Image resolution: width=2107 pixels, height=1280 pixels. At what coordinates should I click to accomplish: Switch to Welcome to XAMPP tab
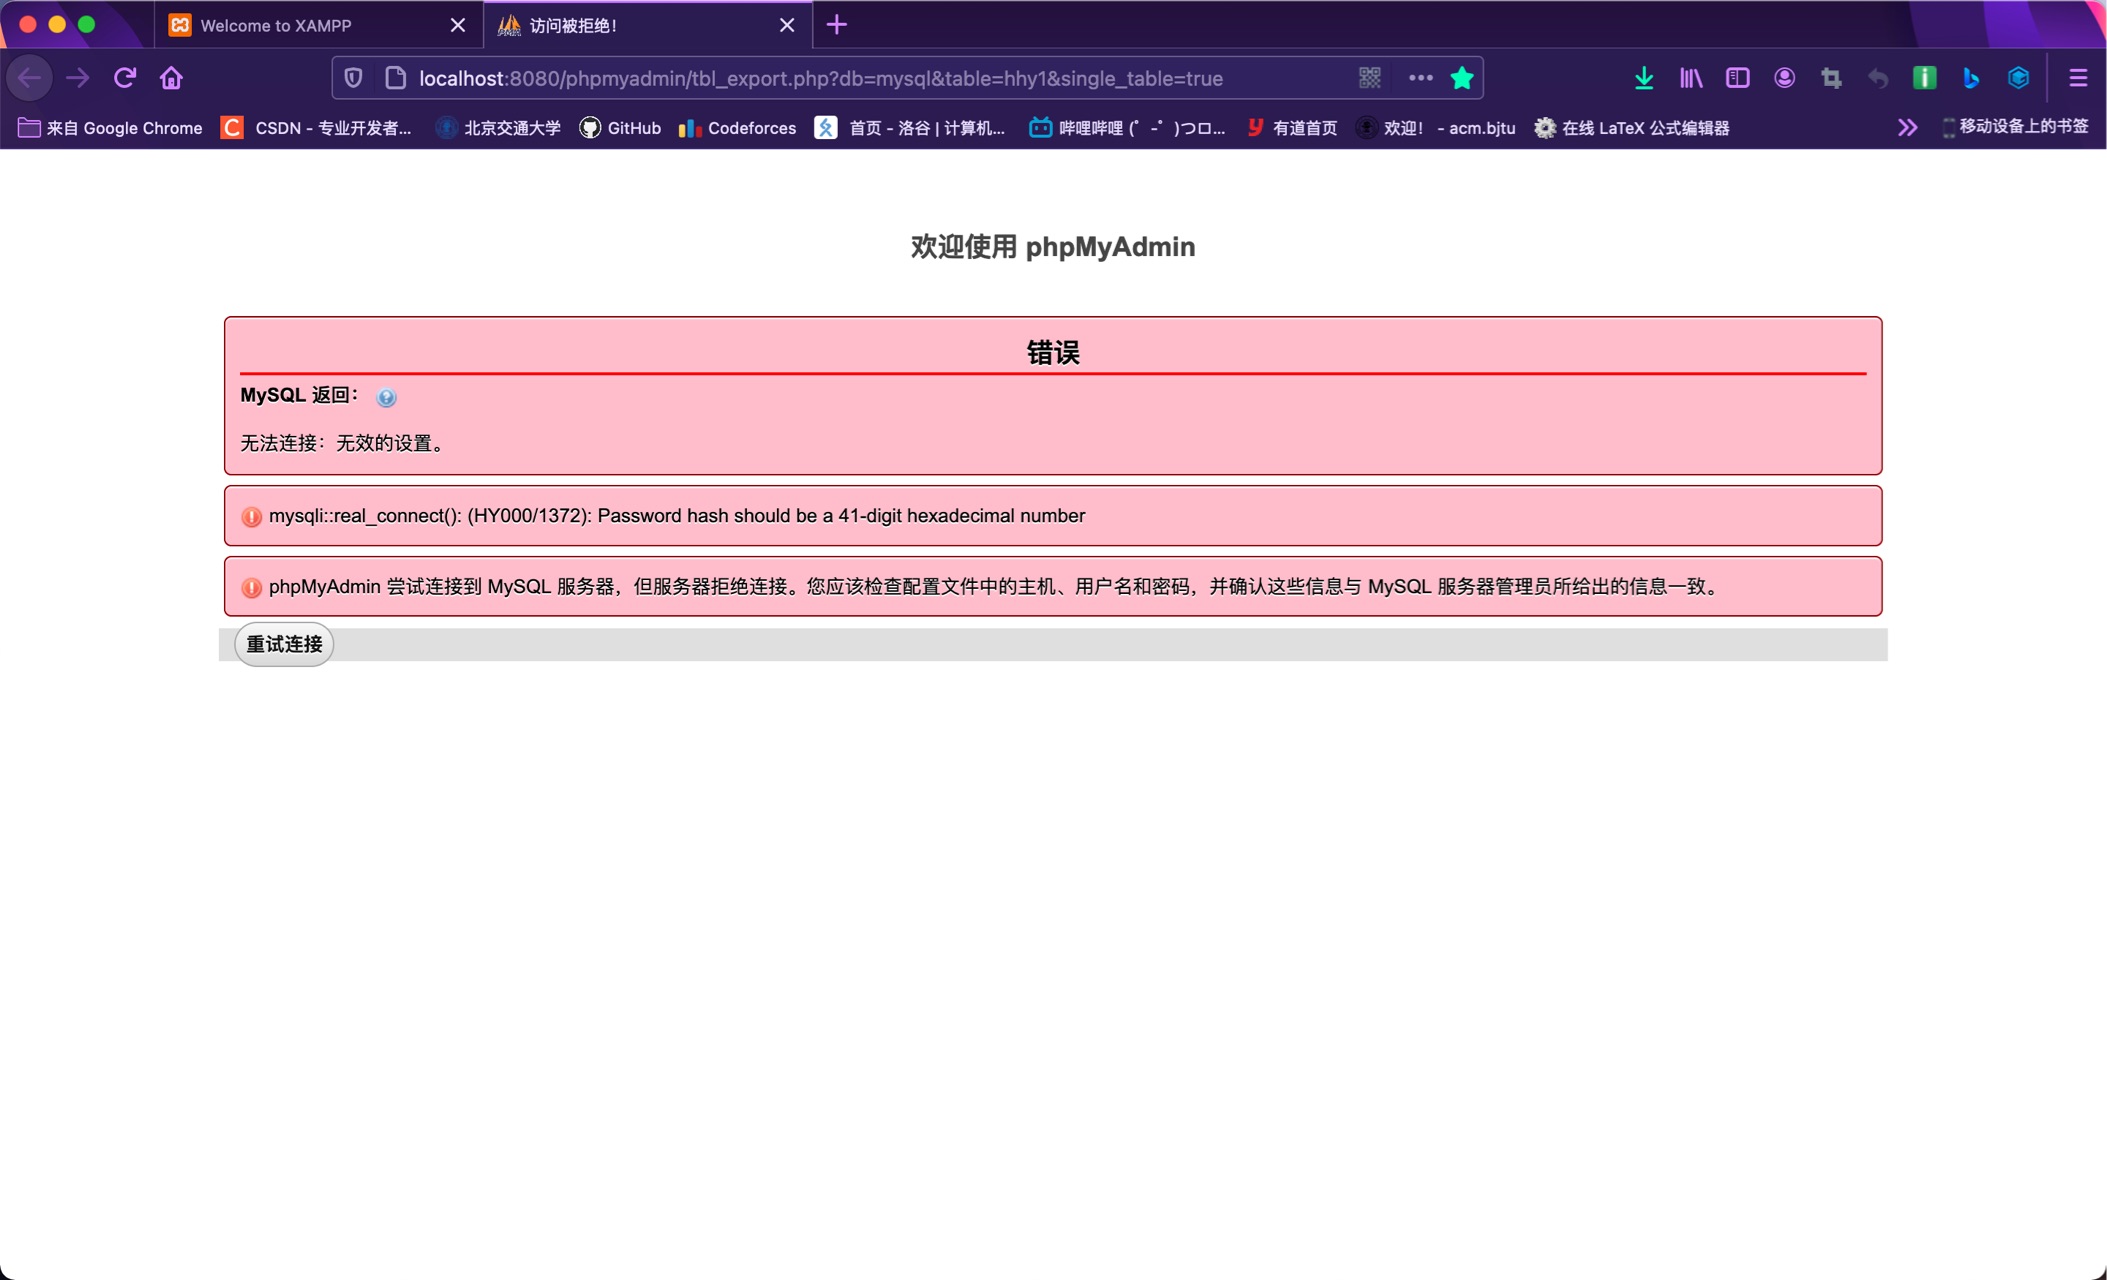(318, 25)
